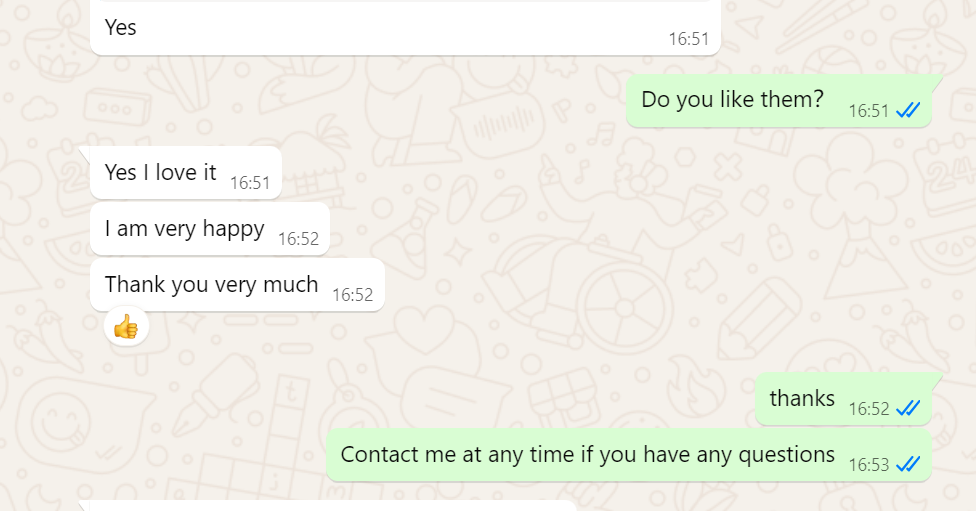Click the "Thank you very much" message
976x511 pixels.
coord(237,284)
